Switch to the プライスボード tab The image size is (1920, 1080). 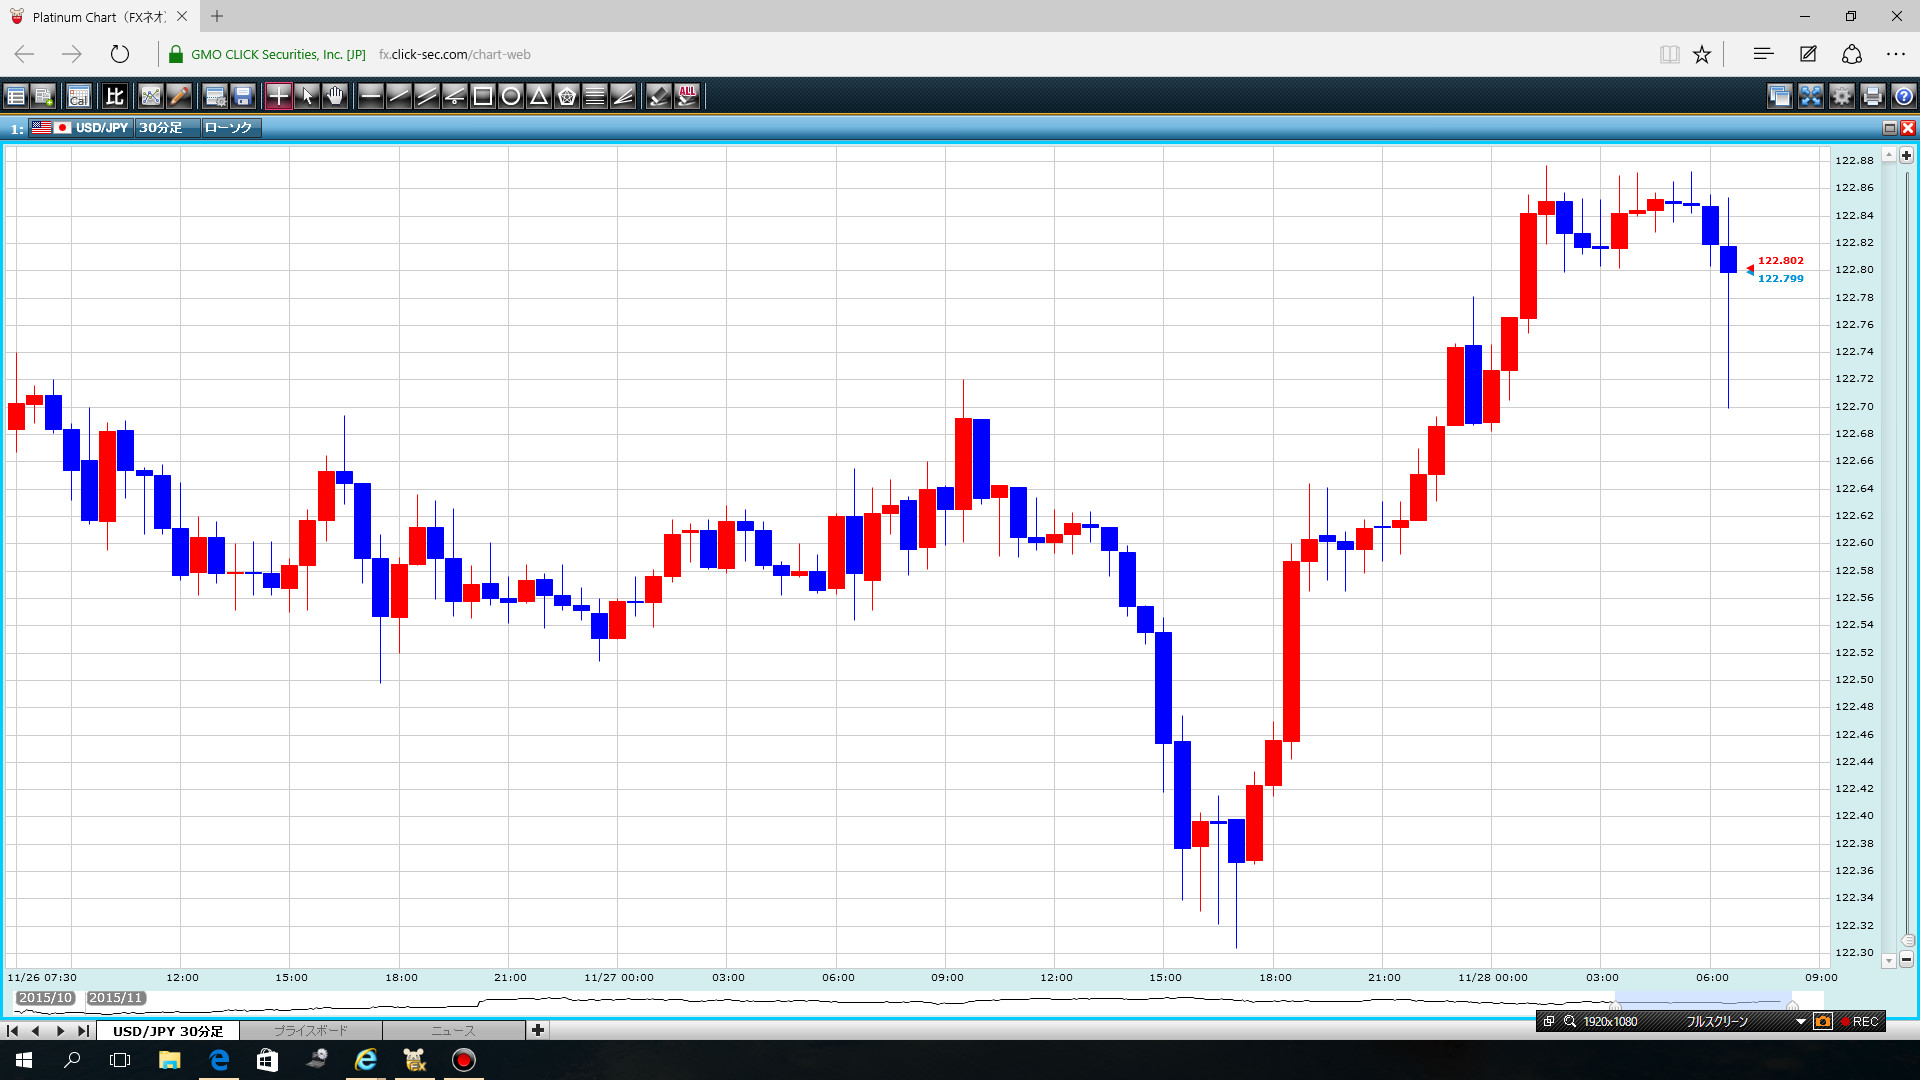point(310,1030)
